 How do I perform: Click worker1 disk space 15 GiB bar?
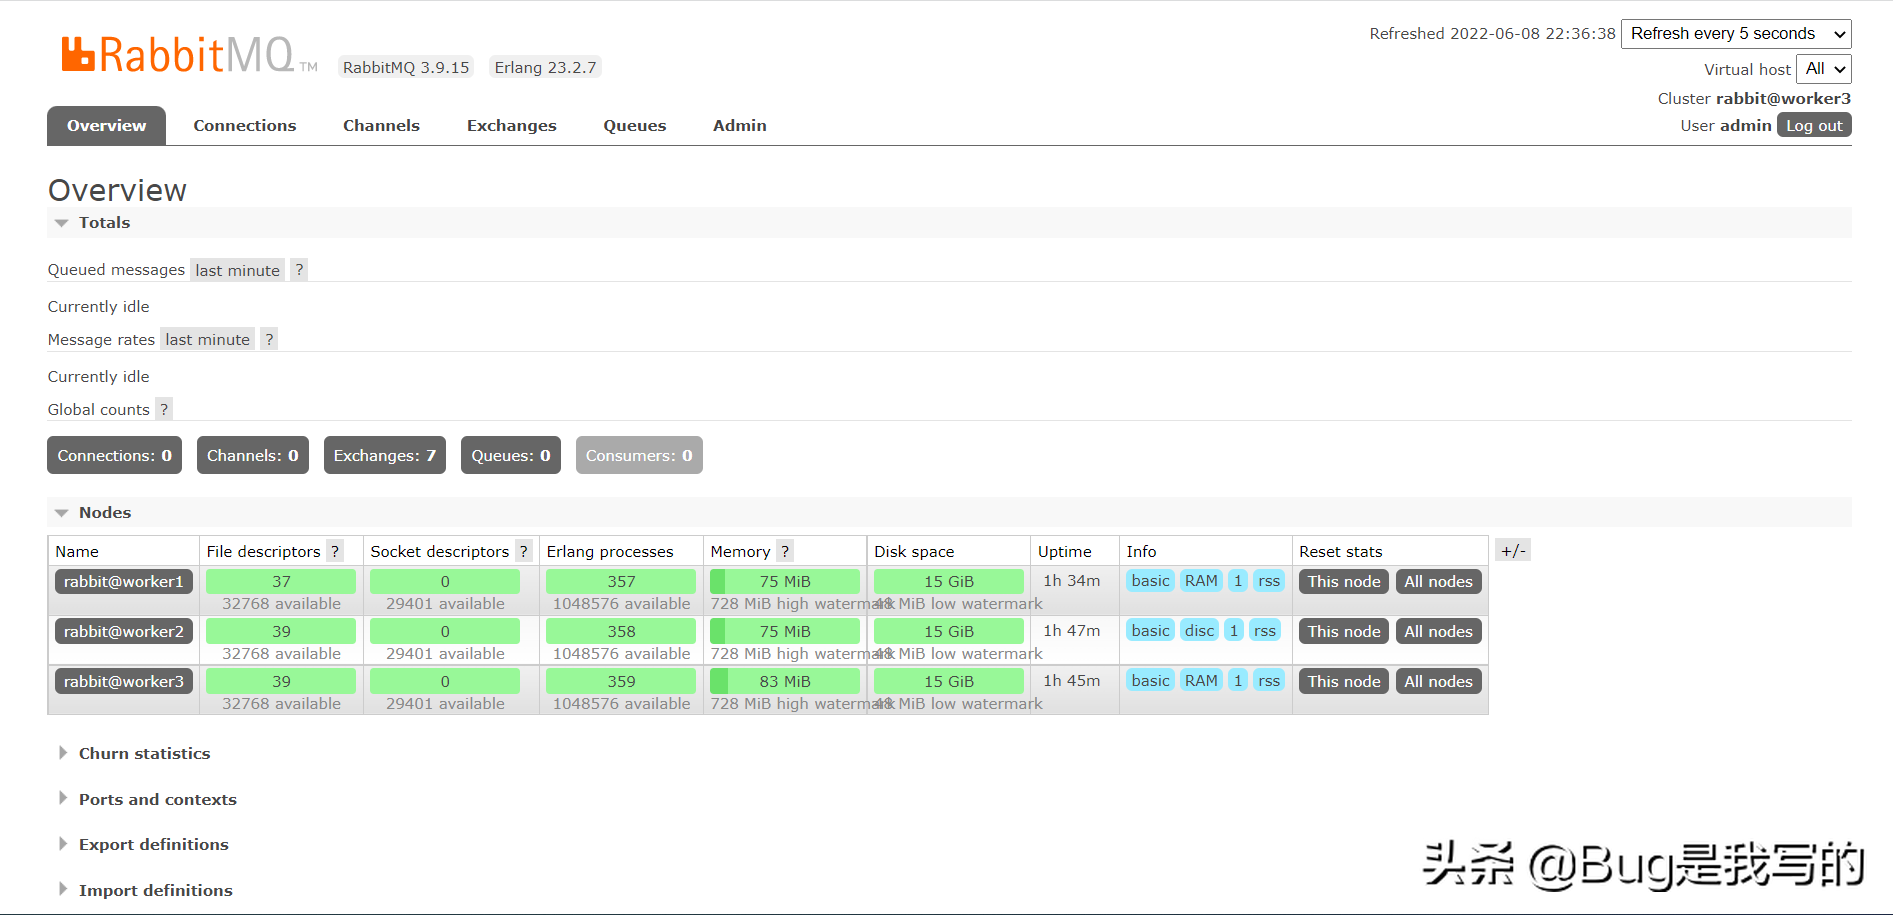click(949, 581)
